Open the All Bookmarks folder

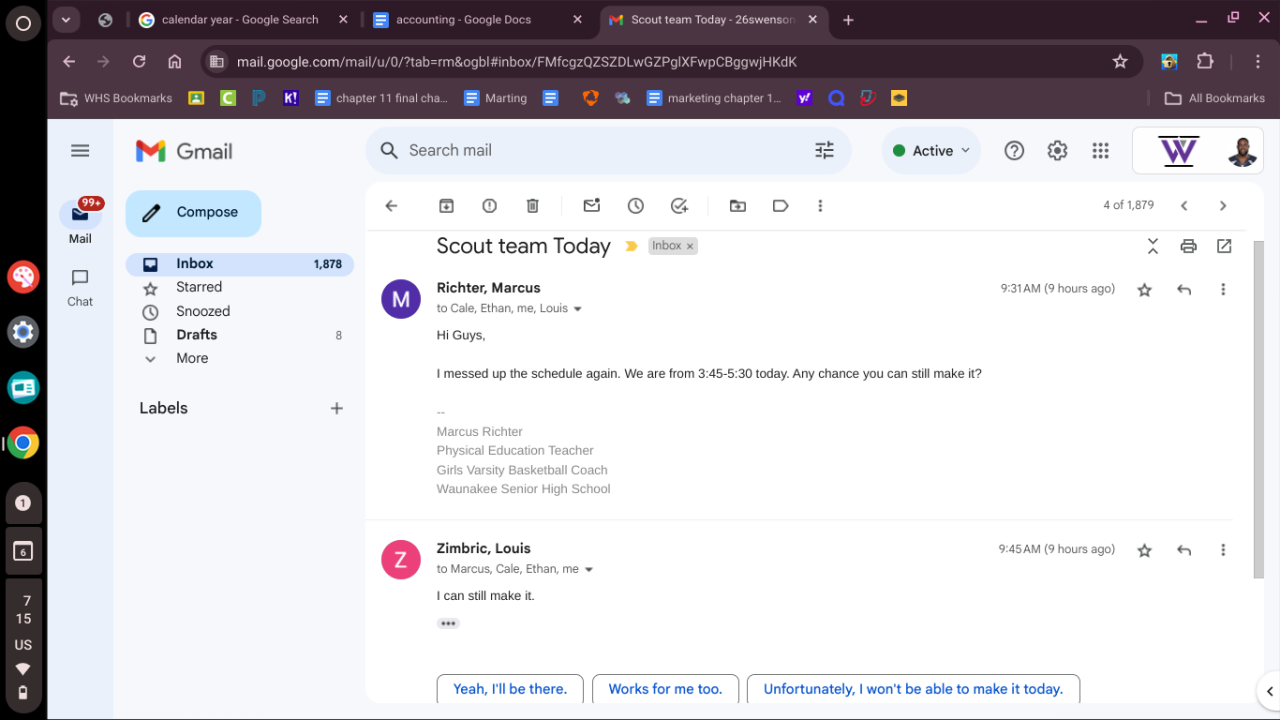1215,98
